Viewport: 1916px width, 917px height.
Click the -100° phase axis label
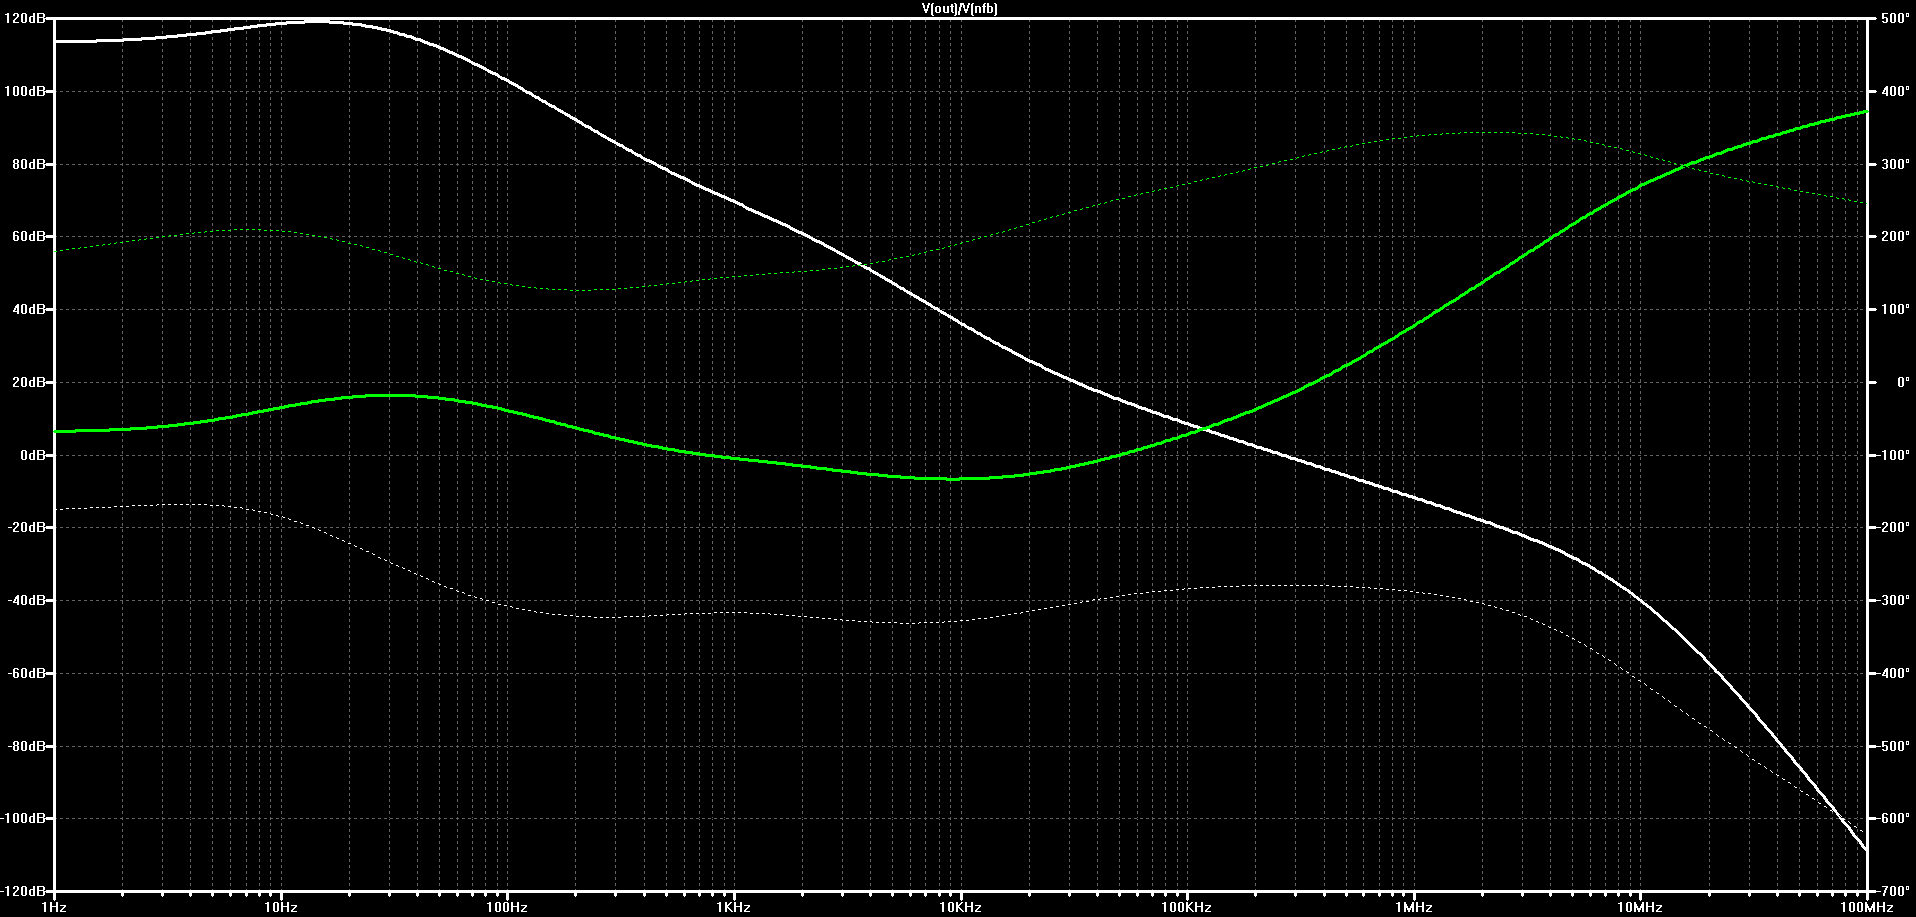1893,455
